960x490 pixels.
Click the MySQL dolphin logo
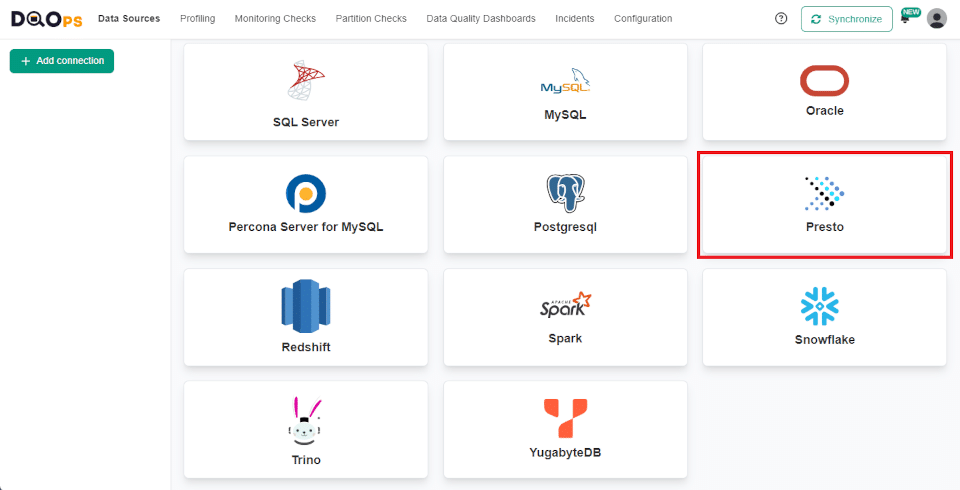pyautogui.click(x=565, y=81)
